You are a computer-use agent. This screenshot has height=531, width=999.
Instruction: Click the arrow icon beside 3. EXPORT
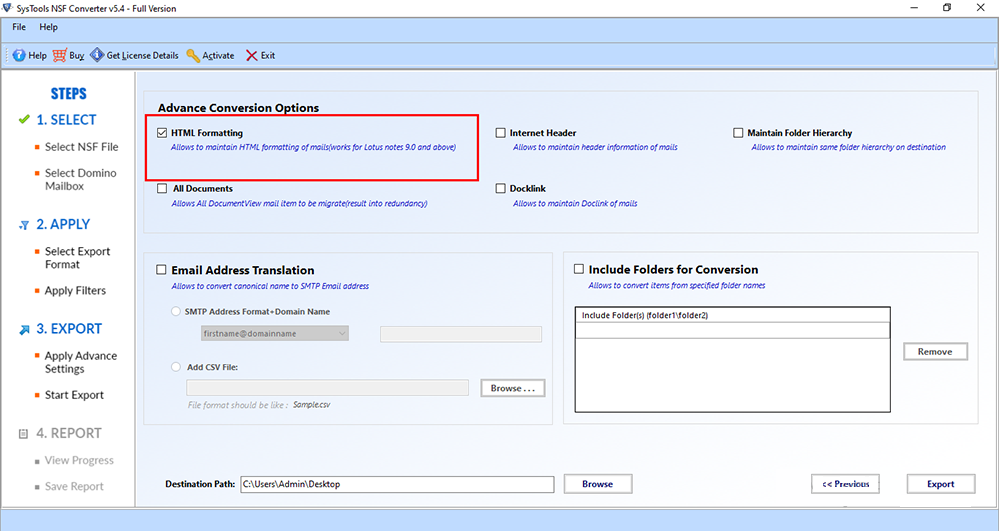coord(24,329)
